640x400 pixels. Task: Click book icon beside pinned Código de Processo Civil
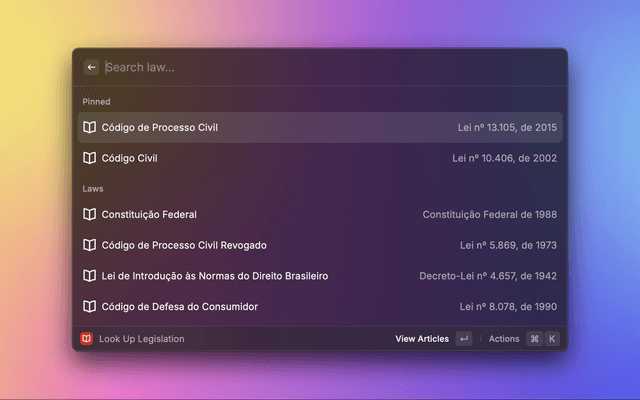(90, 127)
